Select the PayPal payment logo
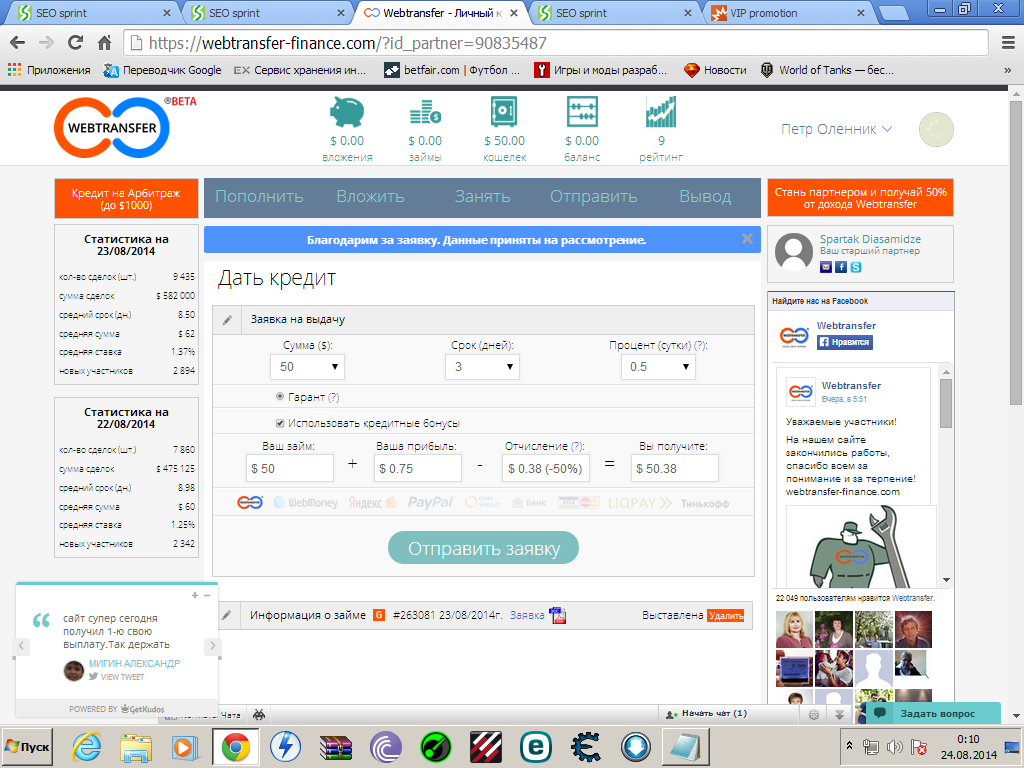The image size is (1024, 768). [430, 502]
